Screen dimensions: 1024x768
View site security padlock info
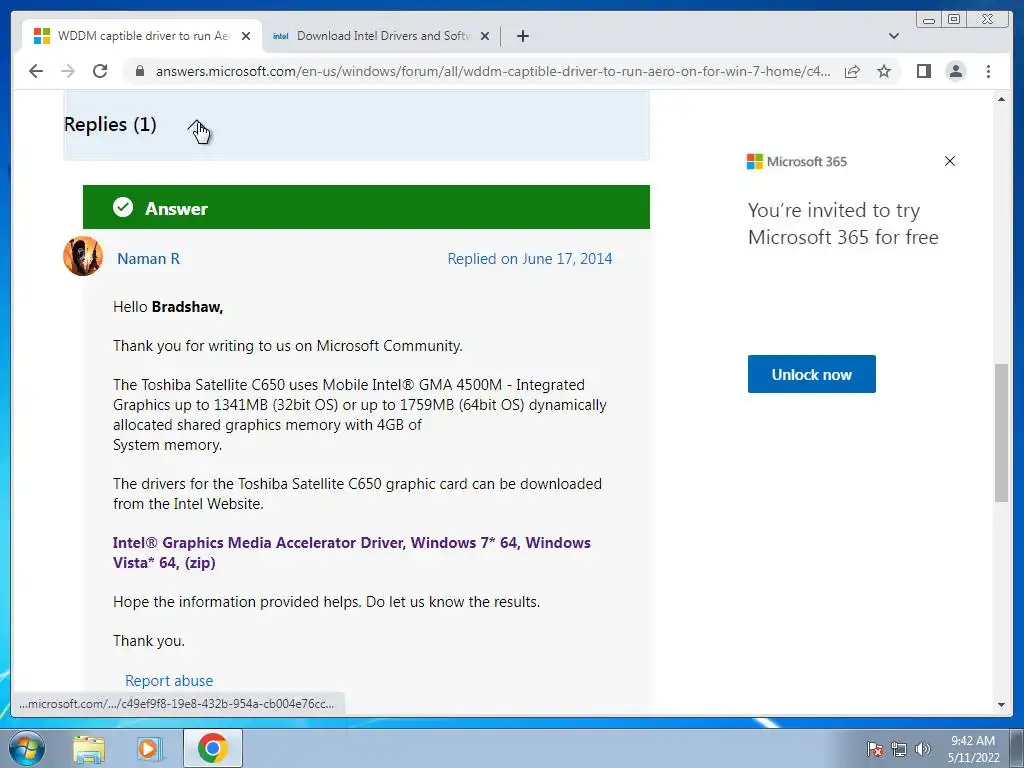pyautogui.click(x=139, y=71)
